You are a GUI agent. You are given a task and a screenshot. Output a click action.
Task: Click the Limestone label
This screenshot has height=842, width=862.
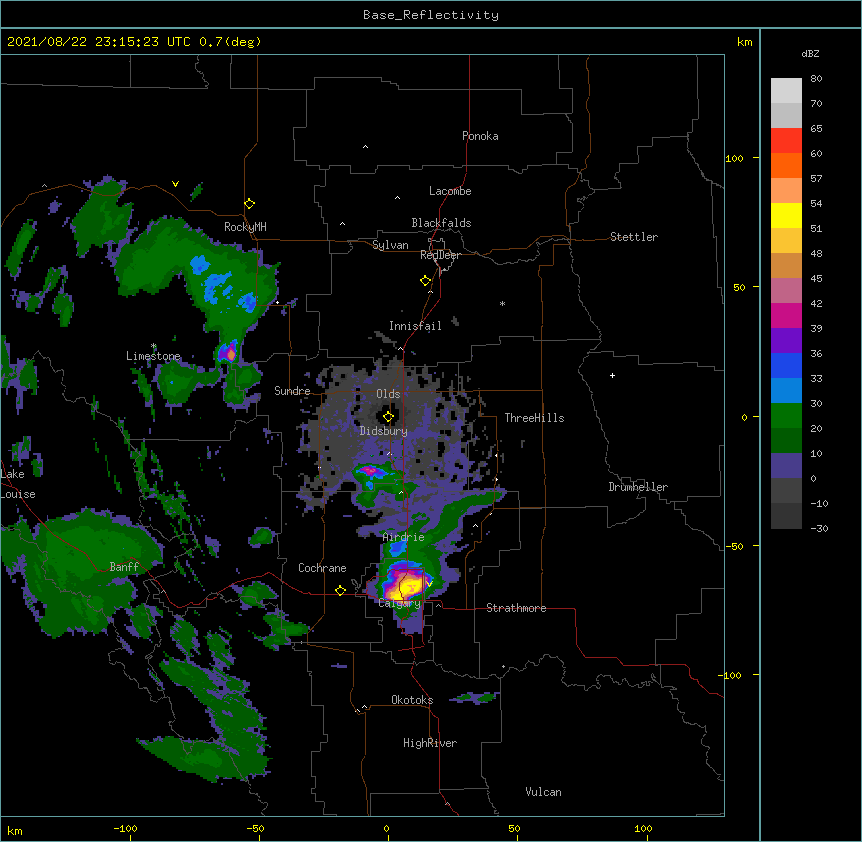click(153, 356)
